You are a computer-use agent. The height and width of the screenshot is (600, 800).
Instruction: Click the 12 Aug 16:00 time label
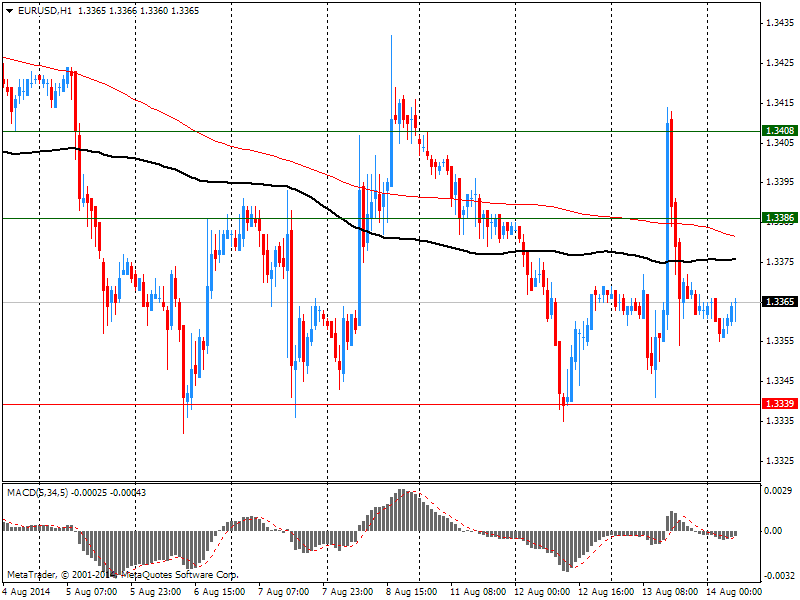click(x=606, y=592)
